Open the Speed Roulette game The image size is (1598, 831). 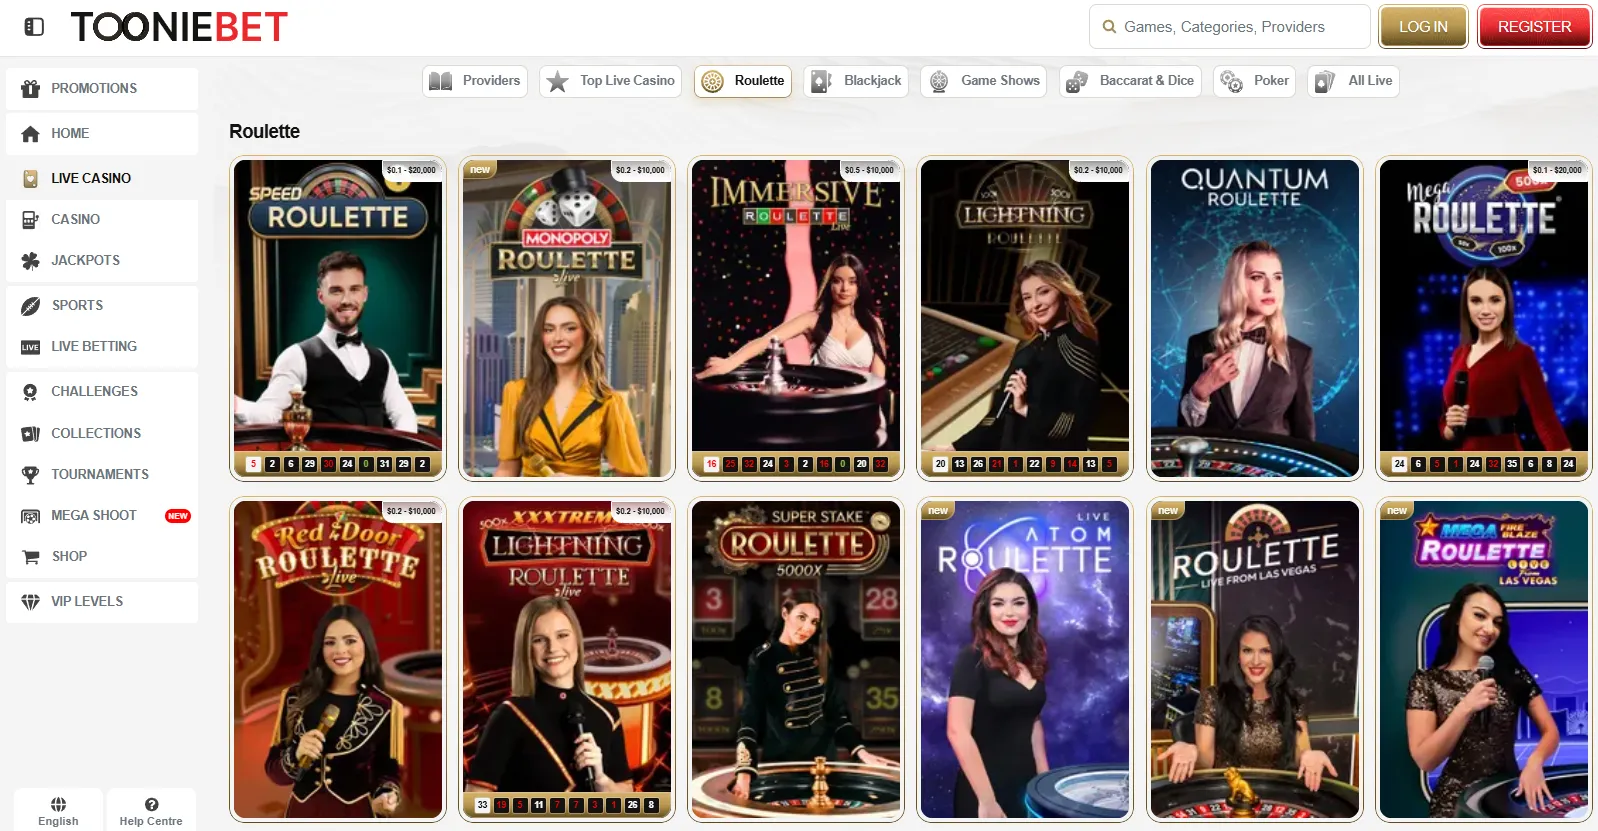(x=338, y=318)
